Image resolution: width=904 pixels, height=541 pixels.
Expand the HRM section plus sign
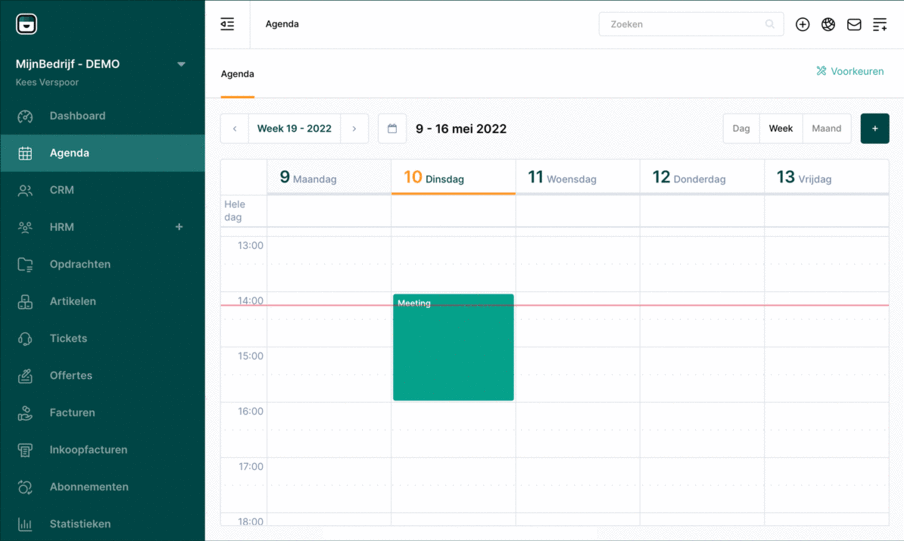(179, 227)
